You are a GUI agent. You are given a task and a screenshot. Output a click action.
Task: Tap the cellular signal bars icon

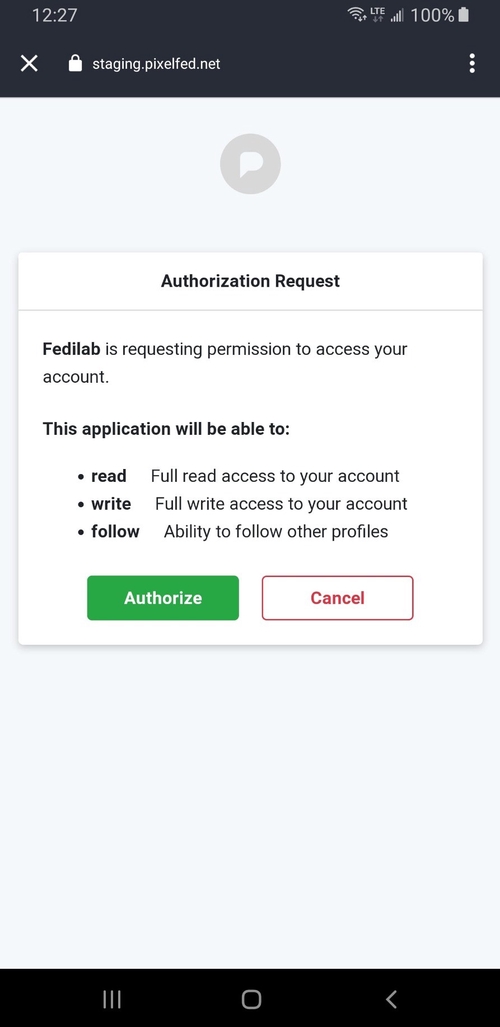point(396,15)
